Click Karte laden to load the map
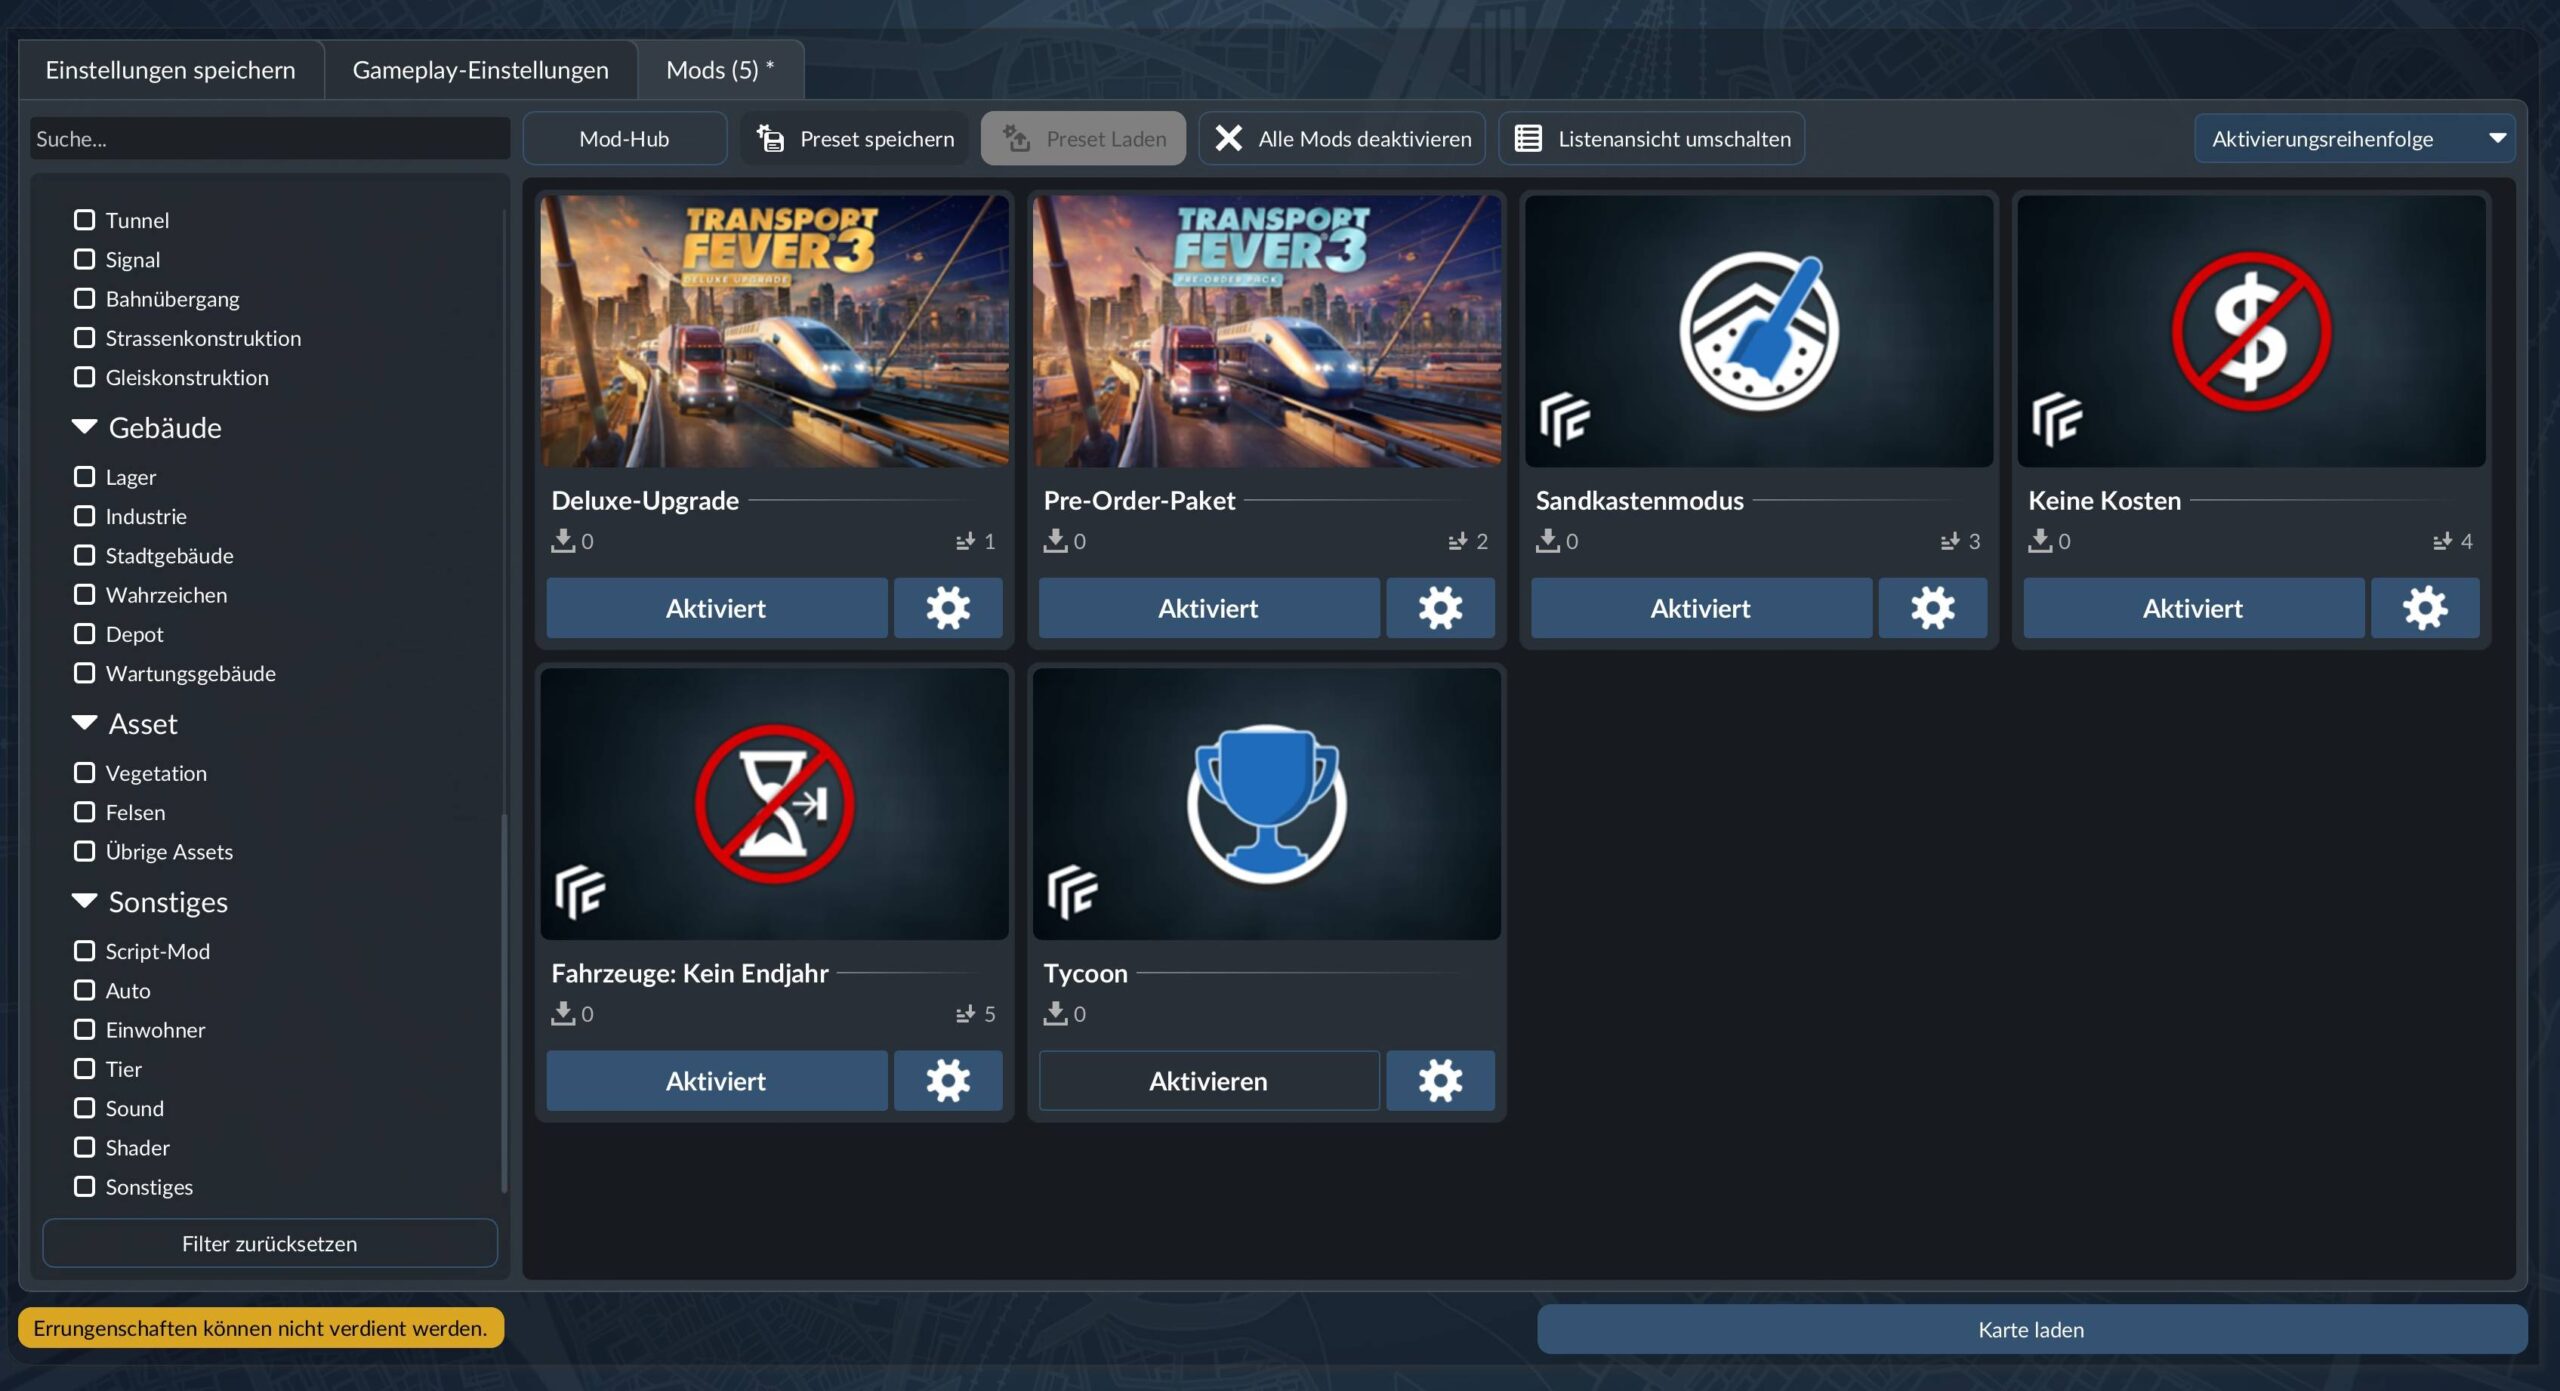The image size is (2560, 1391). [2032, 1329]
